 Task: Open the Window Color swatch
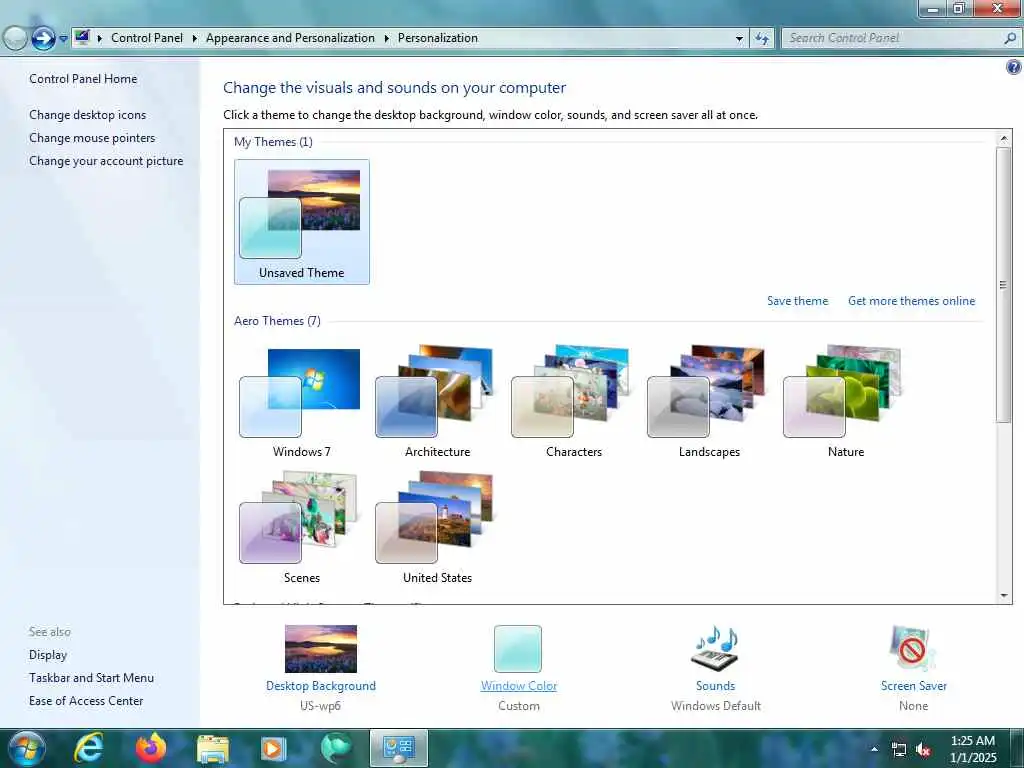(x=518, y=648)
